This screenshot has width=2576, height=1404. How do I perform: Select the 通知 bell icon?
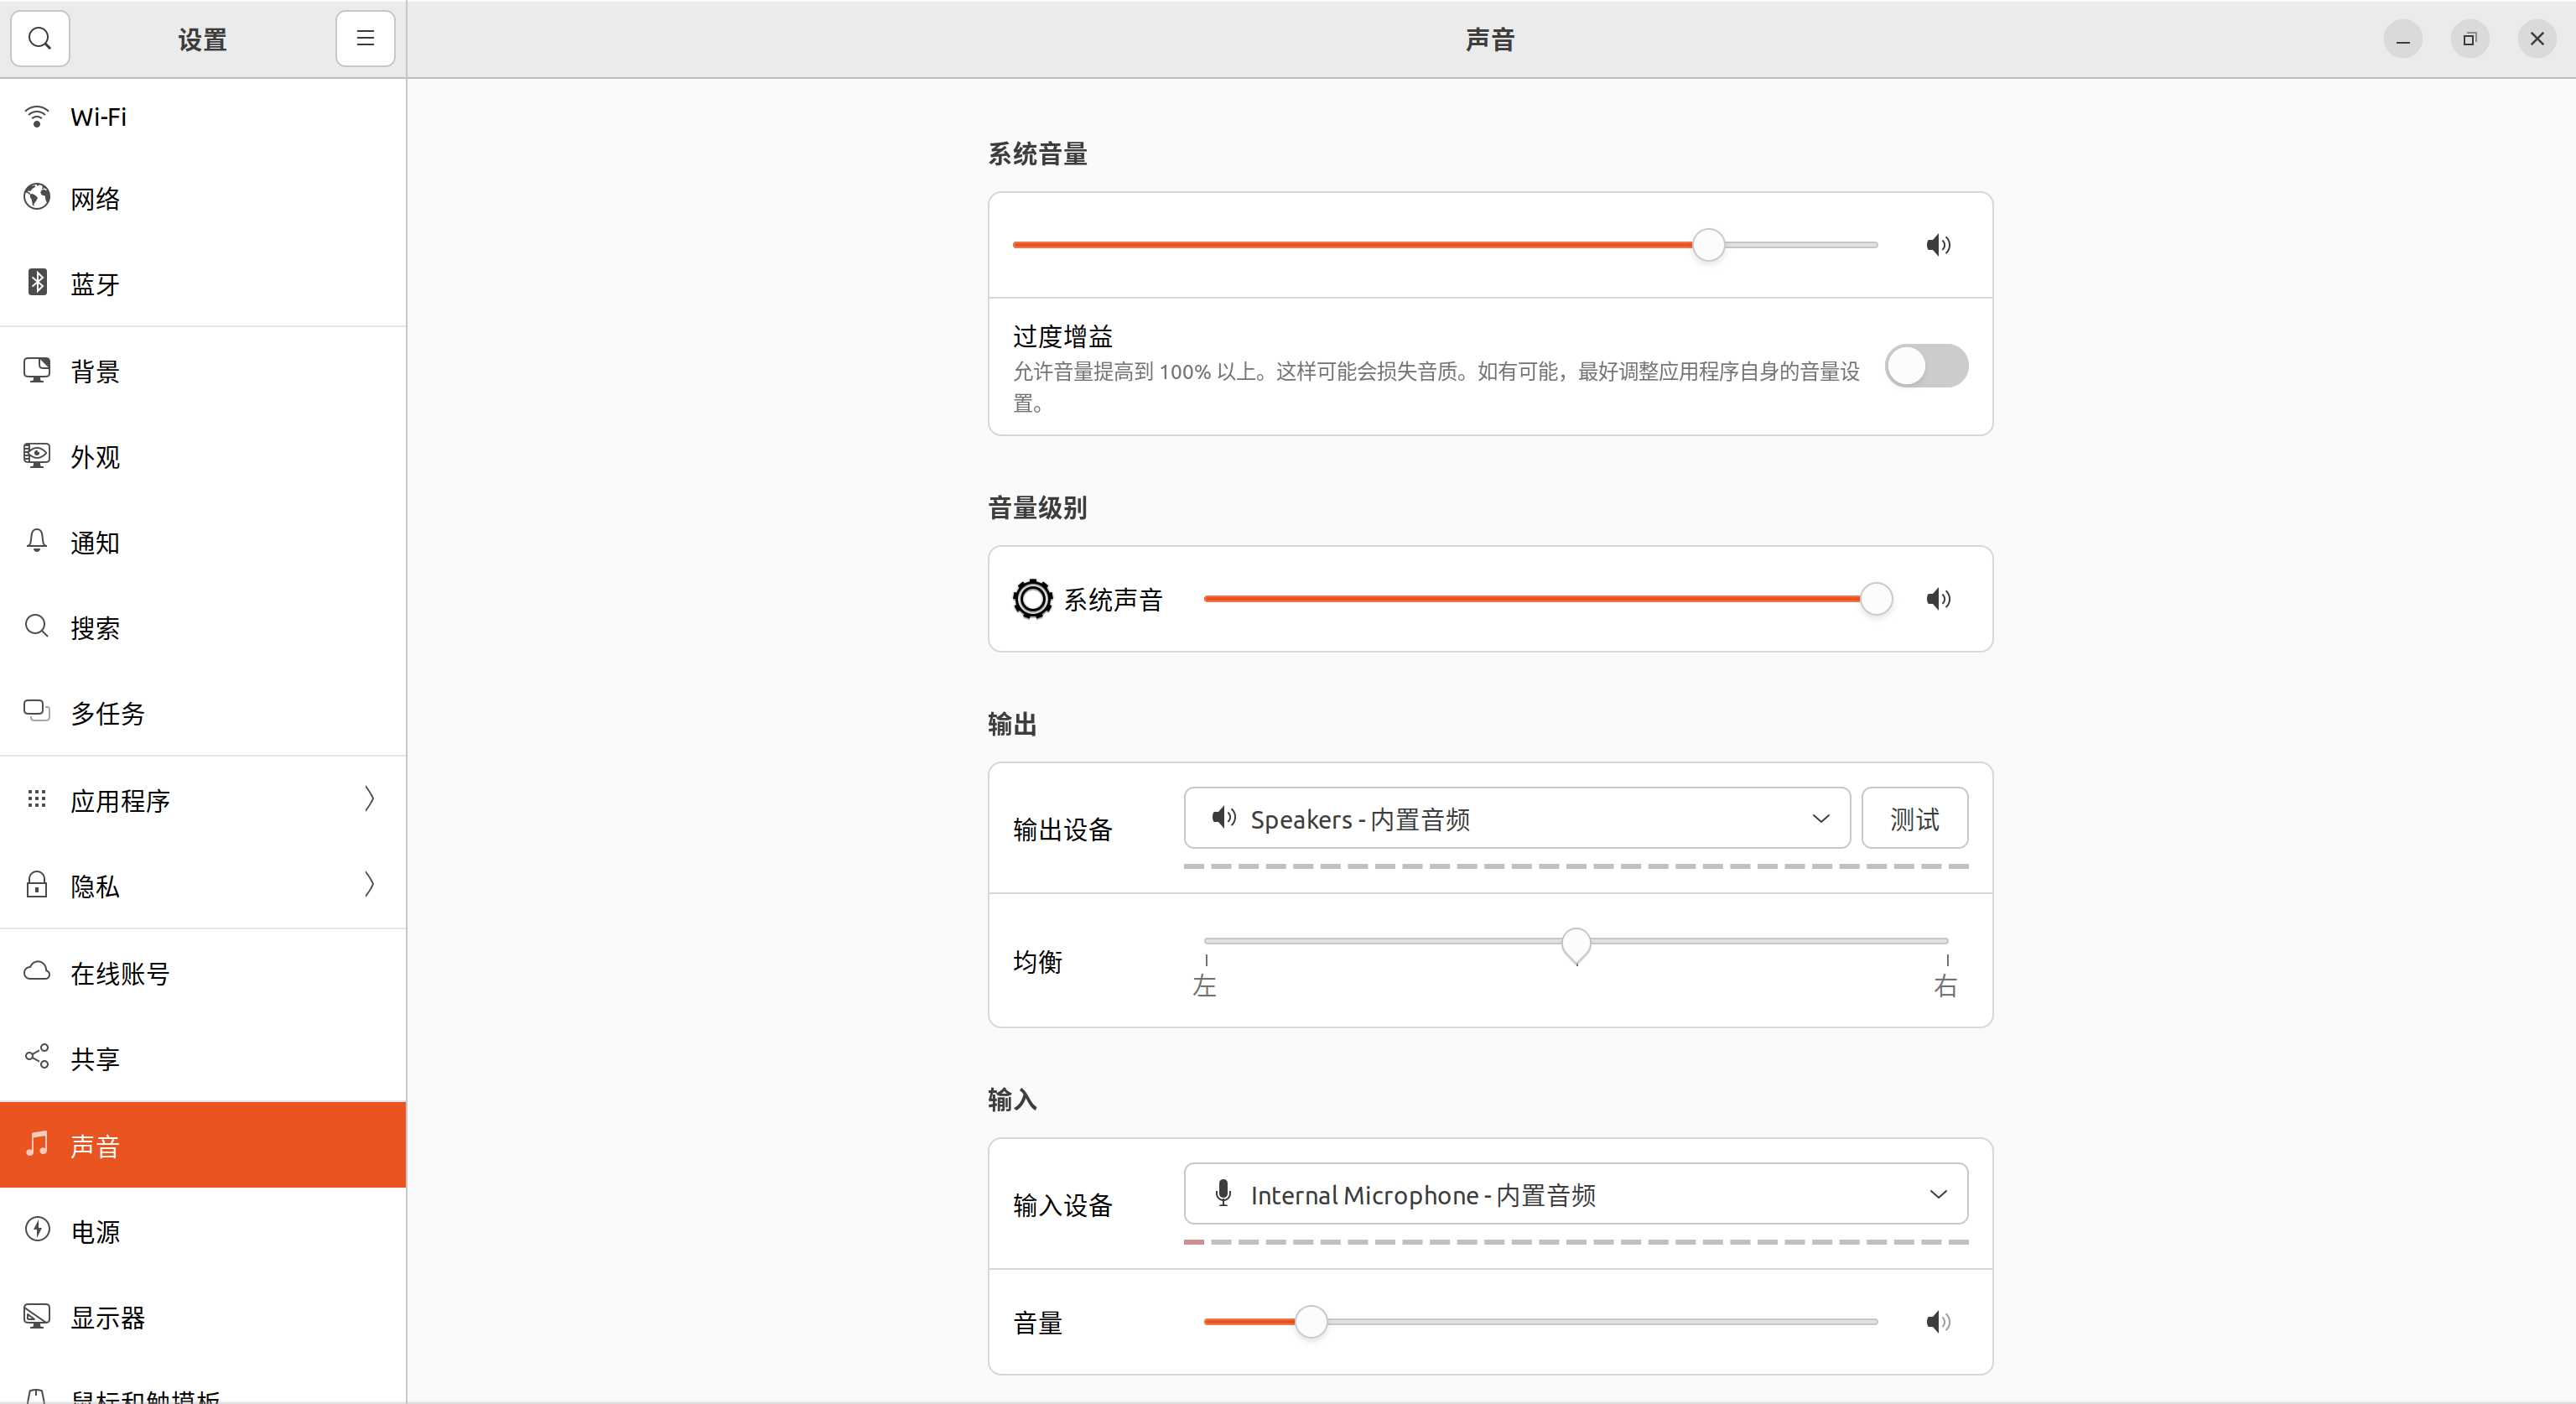click(37, 541)
